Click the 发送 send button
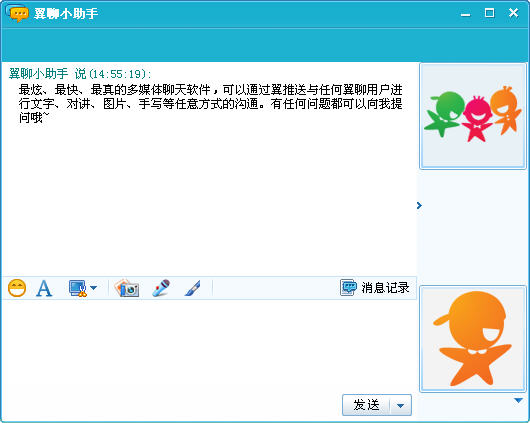The width and height of the screenshot is (530, 423). [366, 405]
